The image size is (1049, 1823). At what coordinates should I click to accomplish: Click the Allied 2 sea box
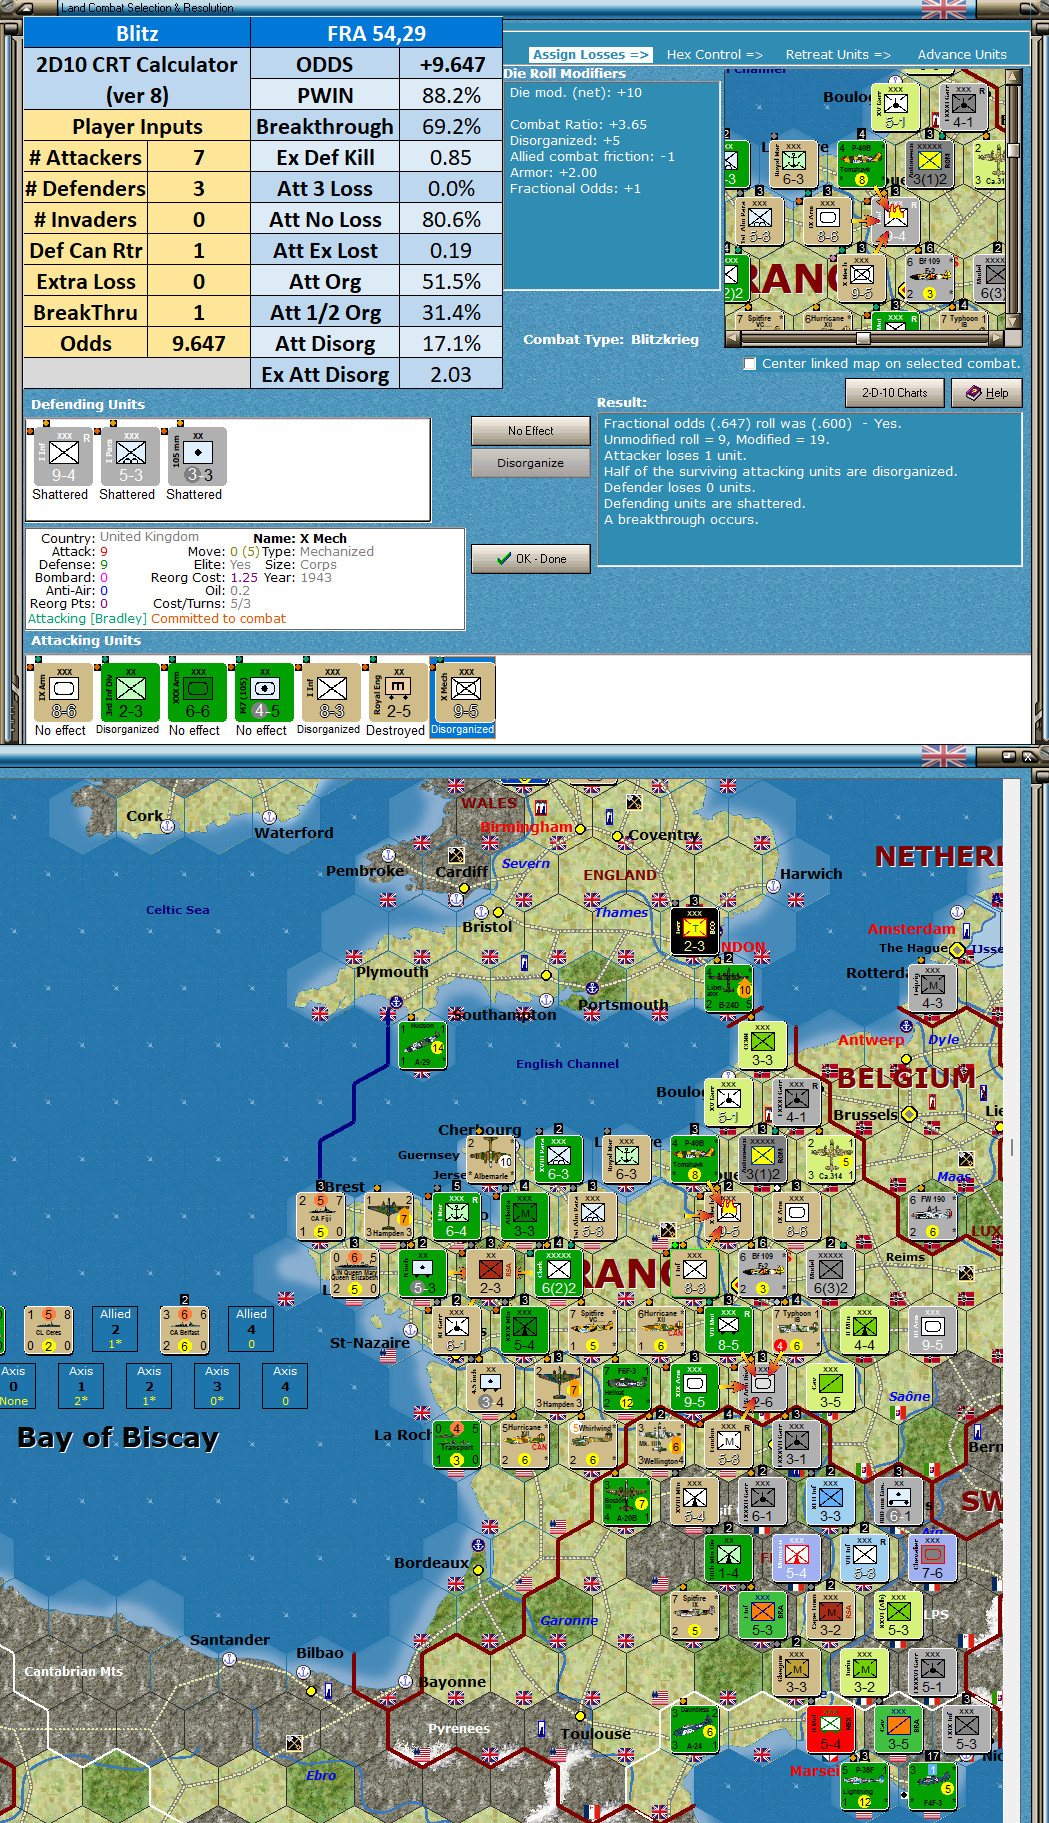tap(116, 1329)
